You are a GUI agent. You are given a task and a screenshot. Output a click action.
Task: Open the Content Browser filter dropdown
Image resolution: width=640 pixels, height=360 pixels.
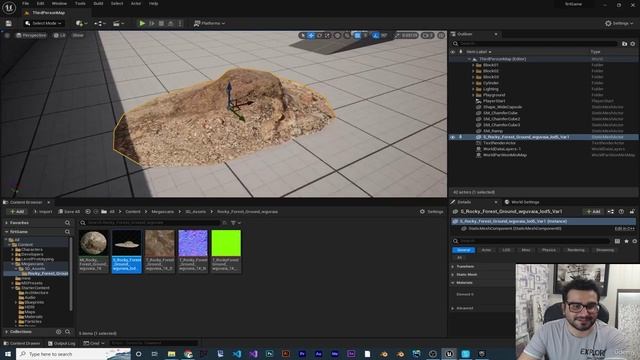tap(236, 223)
